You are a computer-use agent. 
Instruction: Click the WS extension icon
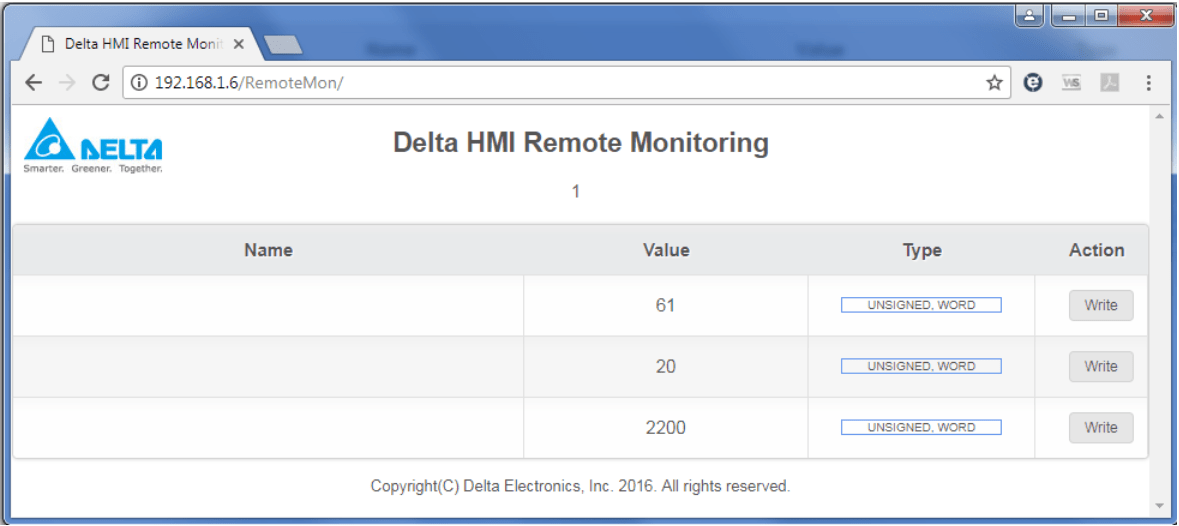point(1071,83)
